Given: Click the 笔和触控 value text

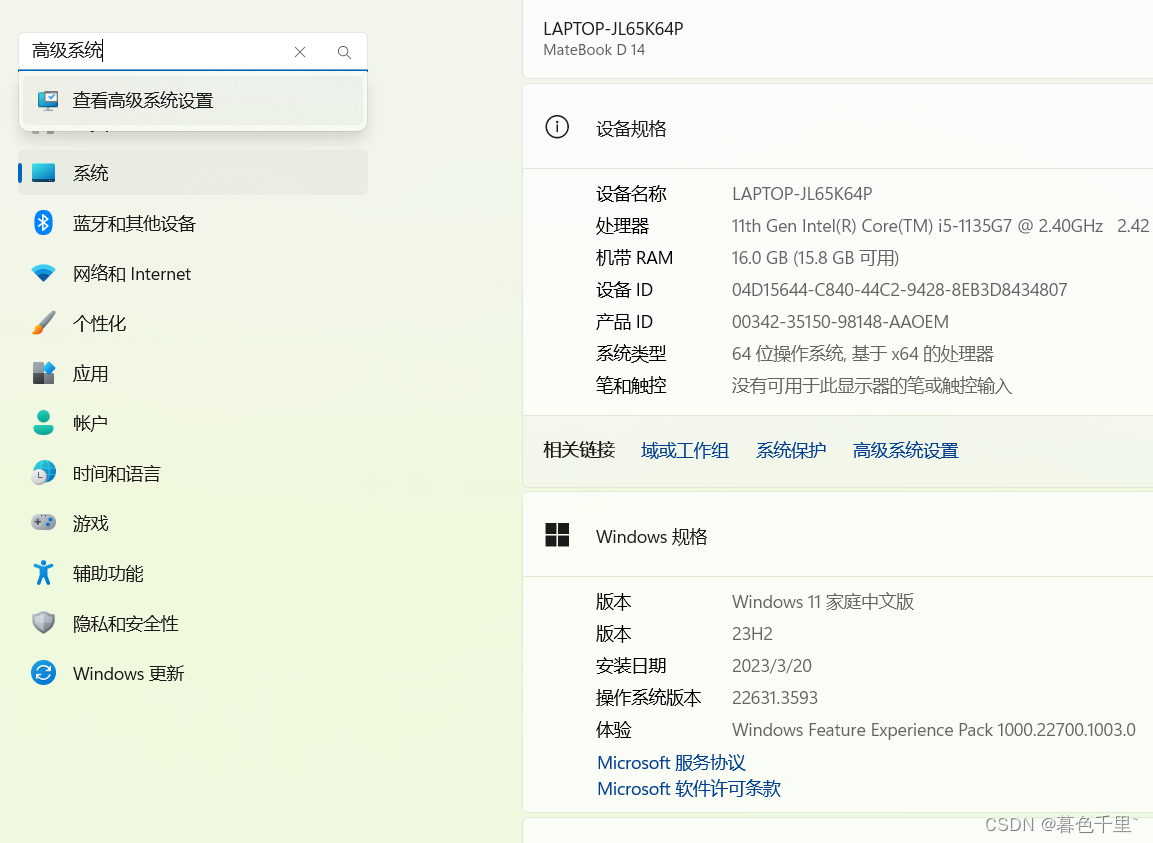Looking at the screenshot, I should (x=871, y=385).
